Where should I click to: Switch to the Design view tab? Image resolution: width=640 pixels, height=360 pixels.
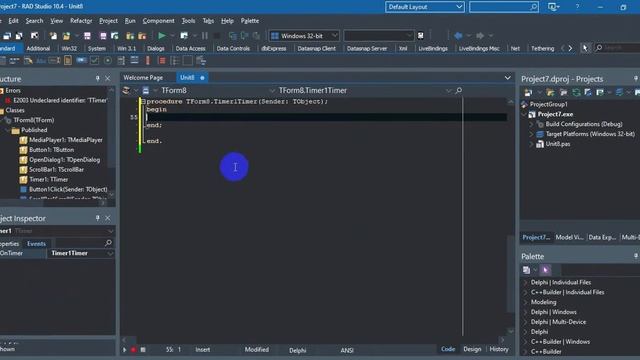click(x=472, y=349)
